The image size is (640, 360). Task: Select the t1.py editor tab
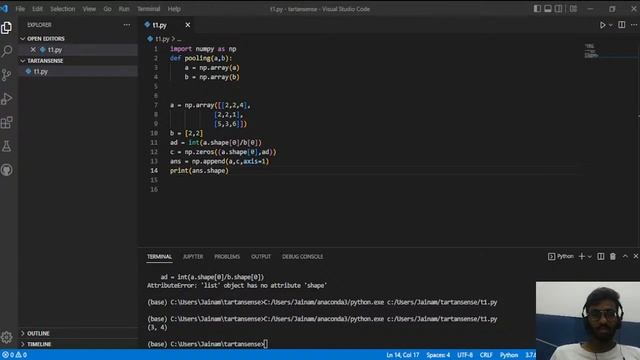coord(167,25)
